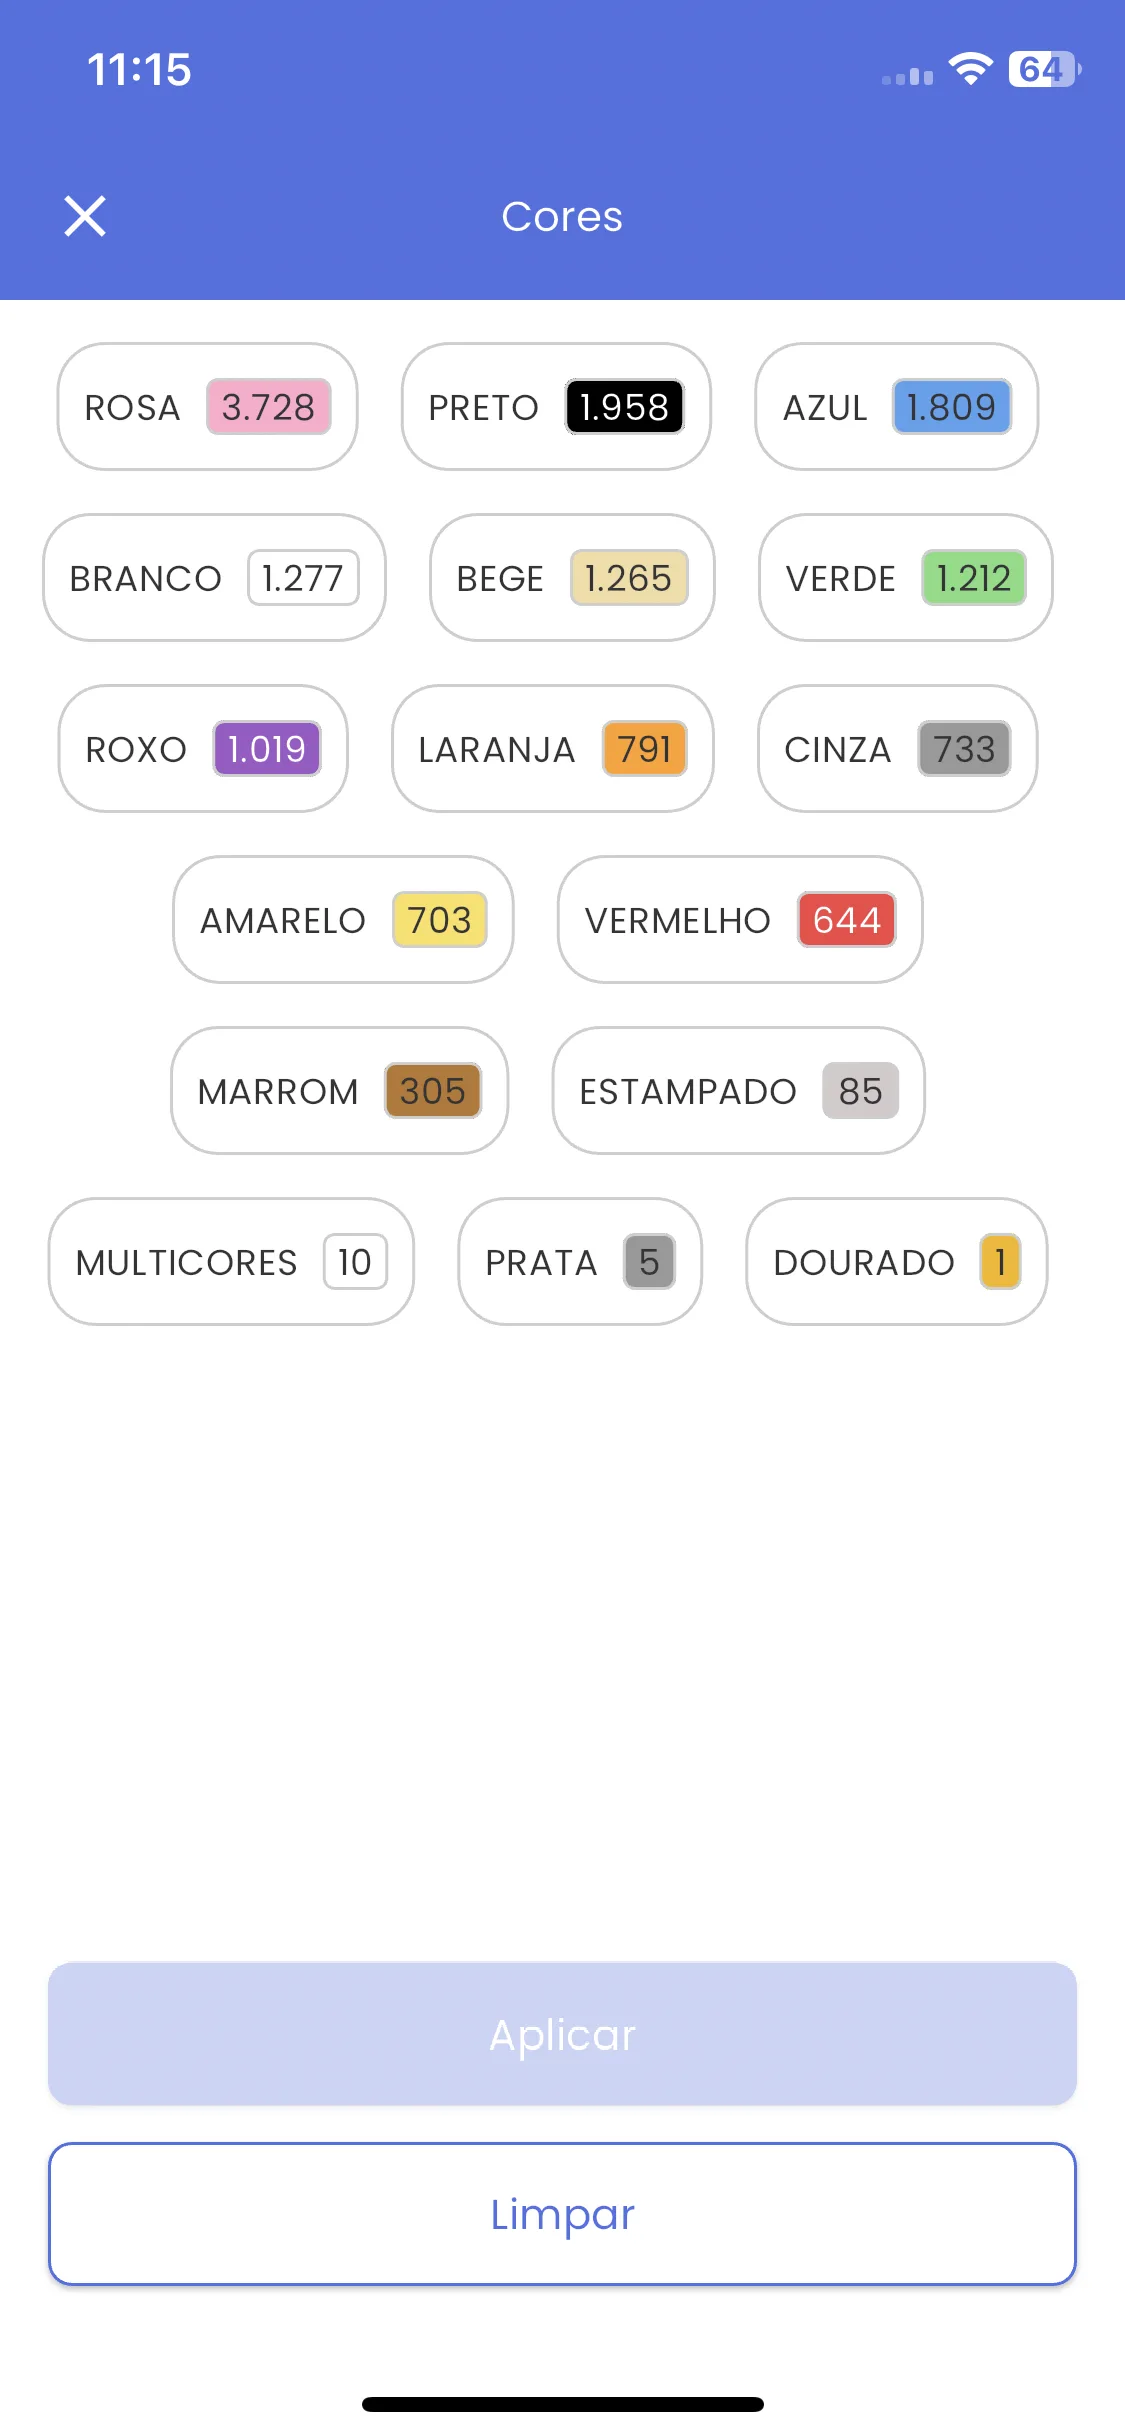Image resolution: width=1125 pixels, height=2436 pixels.
Task: Select the MULTICORES filter option
Action: coord(231,1262)
